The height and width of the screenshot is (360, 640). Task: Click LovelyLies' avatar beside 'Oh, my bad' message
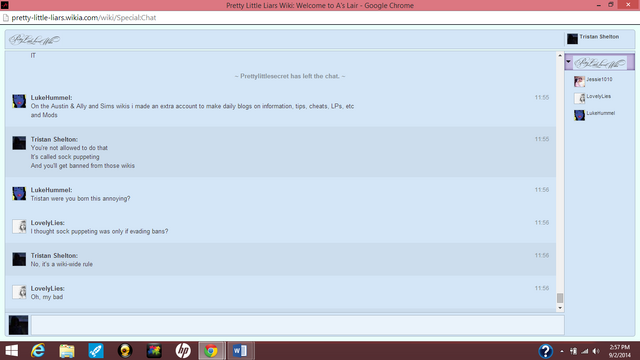[x=19, y=292]
